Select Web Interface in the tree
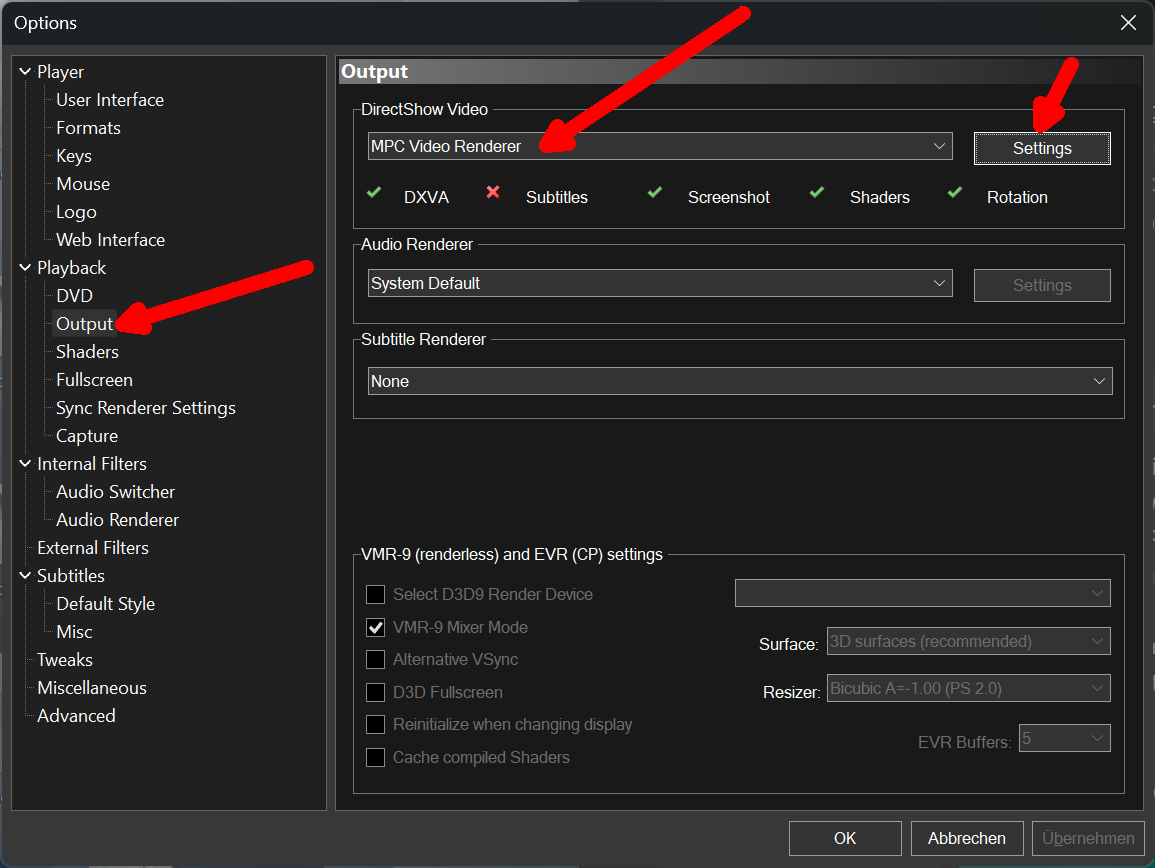This screenshot has height=868, width=1155. point(110,239)
